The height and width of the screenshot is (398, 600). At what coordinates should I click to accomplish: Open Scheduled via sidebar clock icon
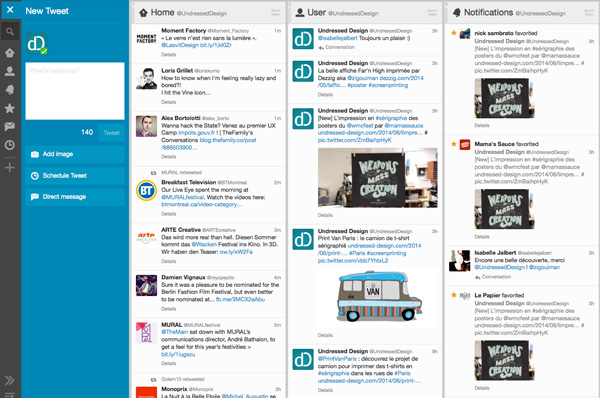(x=10, y=145)
